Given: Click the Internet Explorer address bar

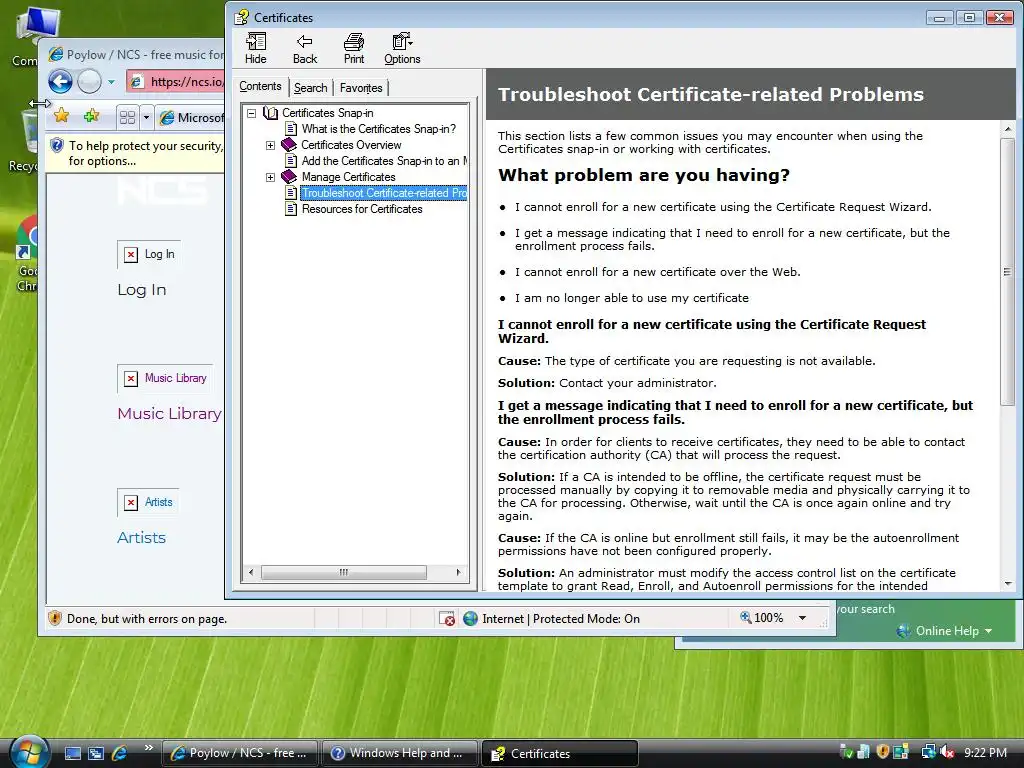Looking at the screenshot, I should (175, 82).
